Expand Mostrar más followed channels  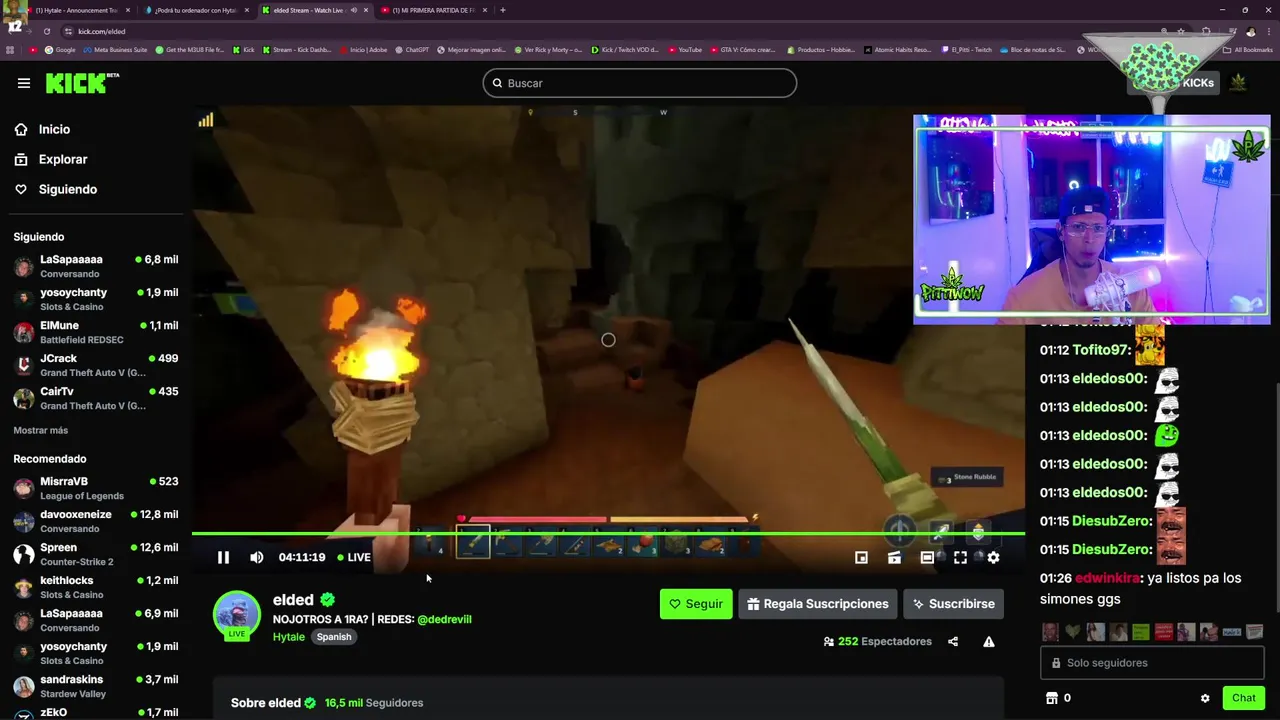(x=41, y=430)
